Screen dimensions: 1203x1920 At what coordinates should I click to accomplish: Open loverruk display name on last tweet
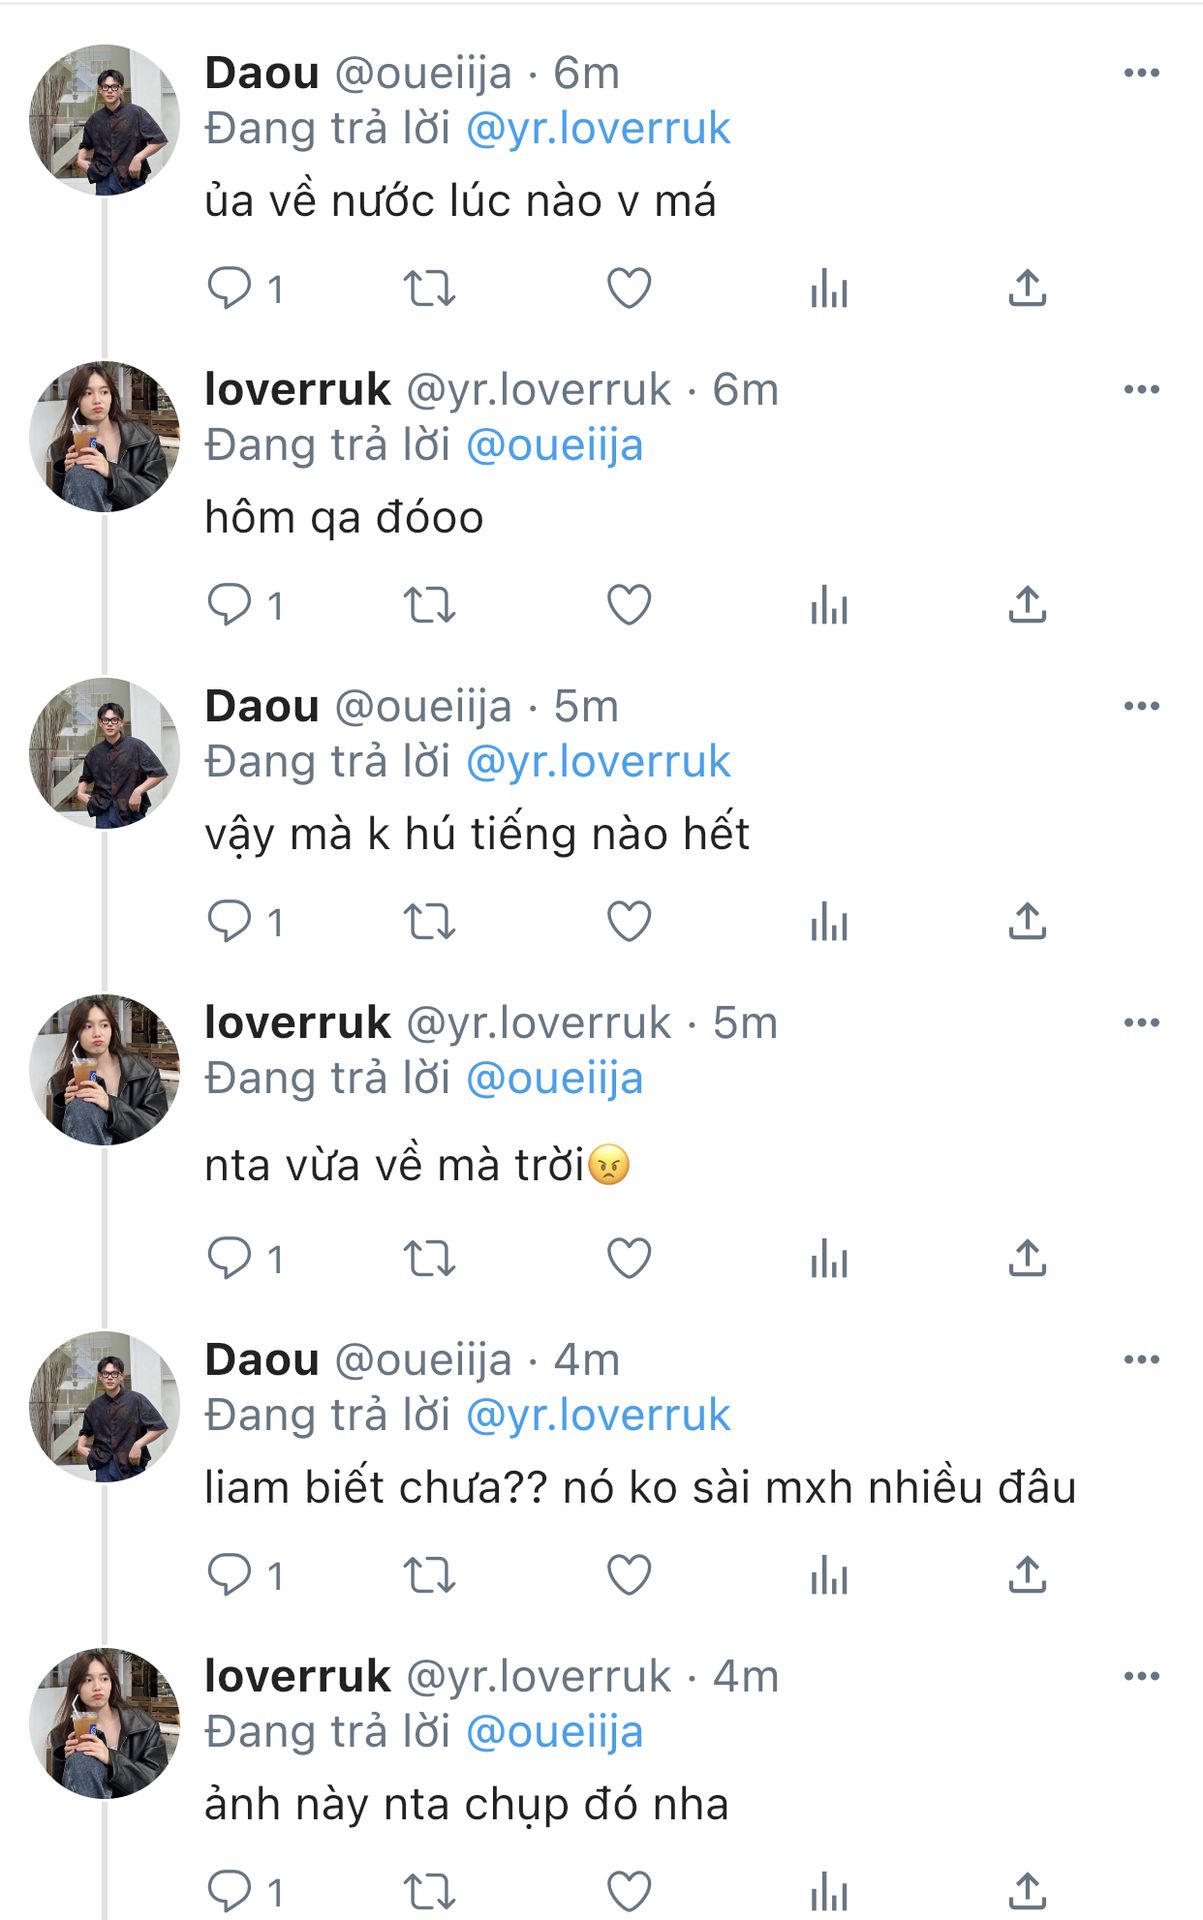(297, 1677)
